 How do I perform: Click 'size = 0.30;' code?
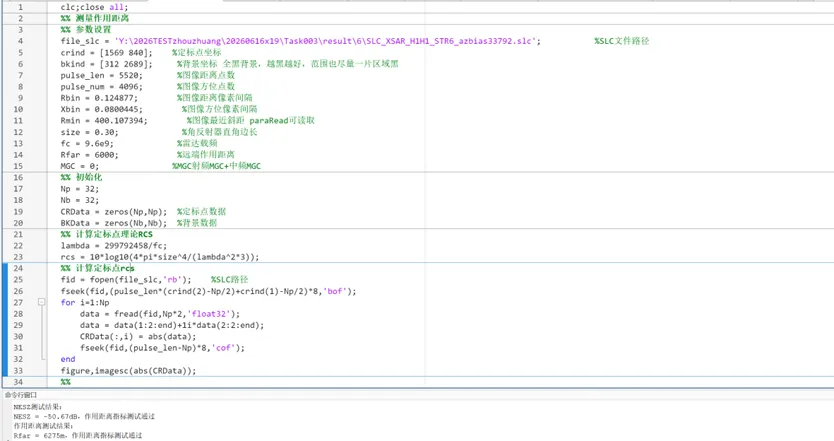tap(89, 132)
